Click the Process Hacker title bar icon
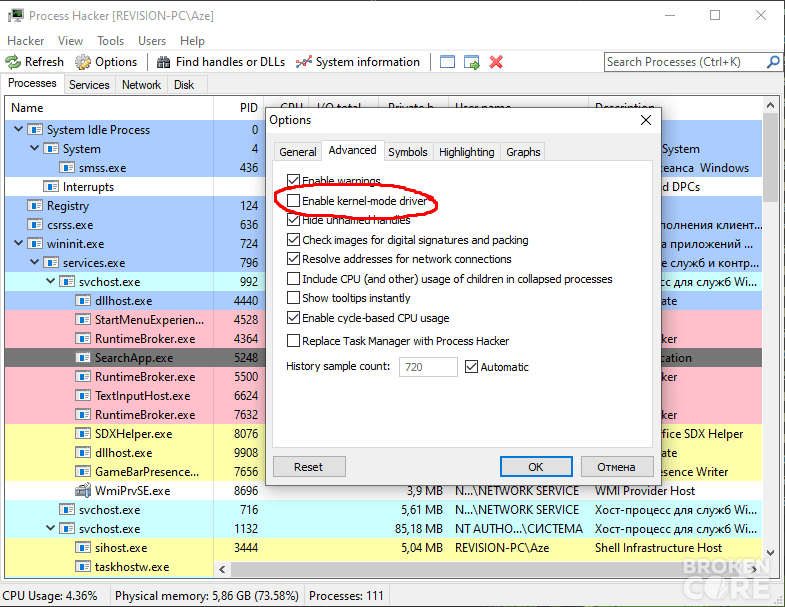This screenshot has height=607, width=785. pyautogui.click(x=16, y=16)
